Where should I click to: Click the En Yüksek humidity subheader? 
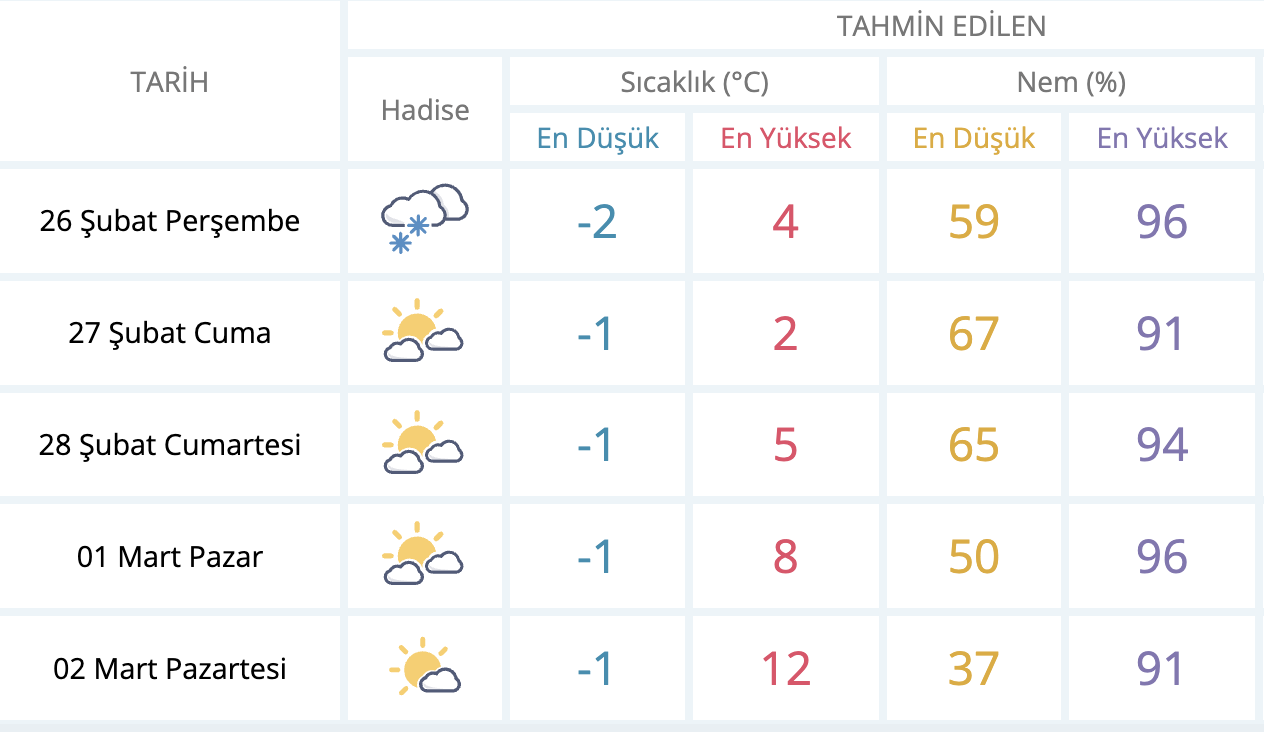pos(1162,138)
